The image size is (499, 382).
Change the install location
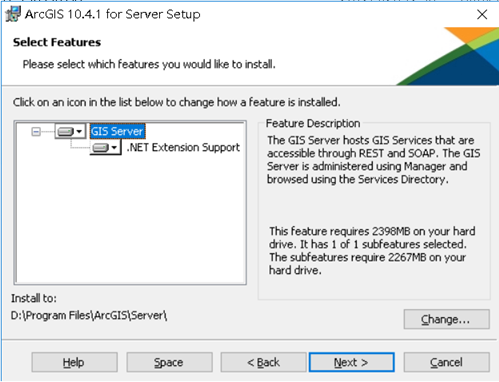447,319
